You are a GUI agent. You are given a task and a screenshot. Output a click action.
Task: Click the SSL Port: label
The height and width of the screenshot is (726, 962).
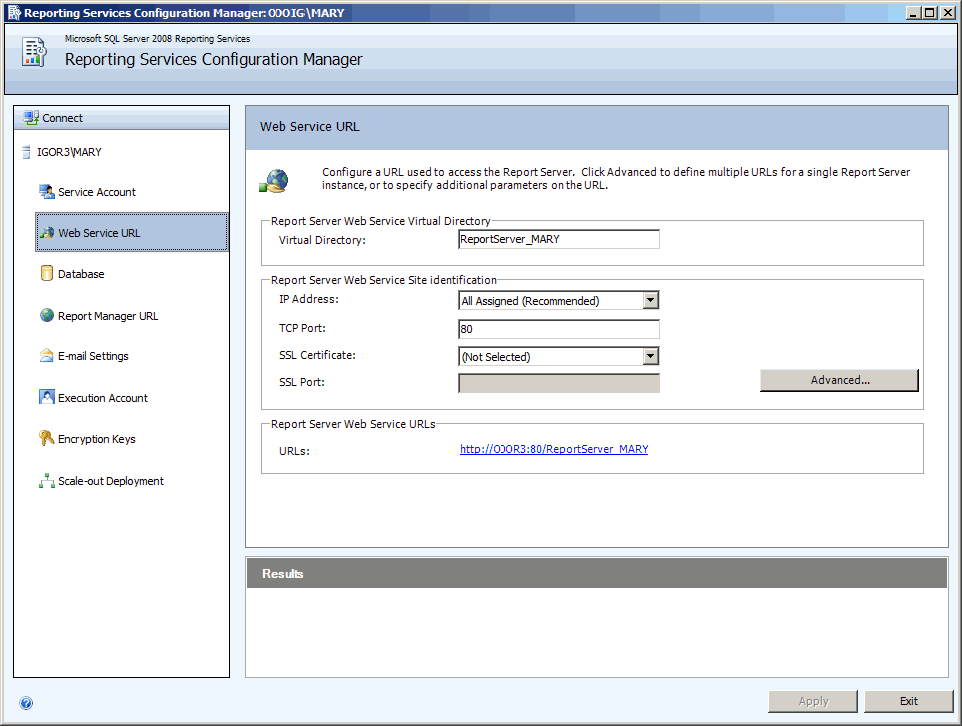pyautogui.click(x=302, y=382)
